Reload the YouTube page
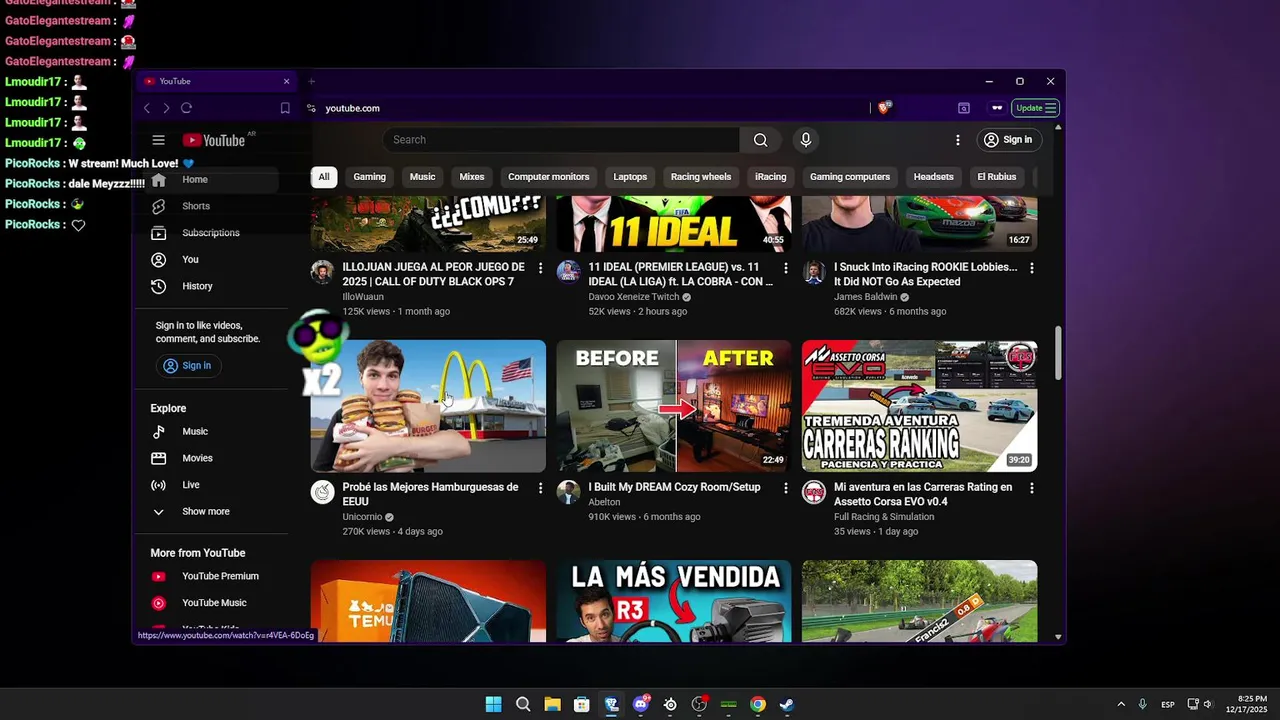Viewport: 1280px width, 720px height. pos(186,108)
